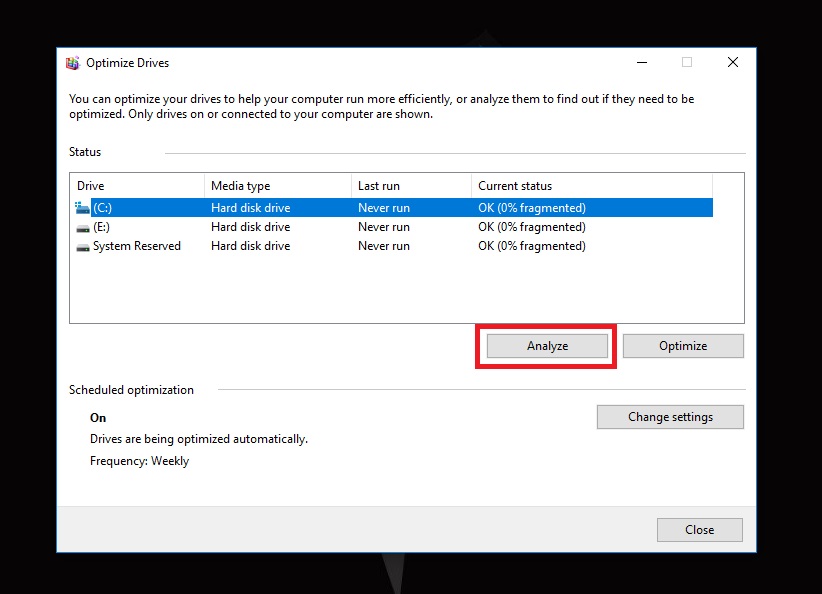Click the Close button at the bottom
Screen dimensions: 822x594
(x=699, y=530)
